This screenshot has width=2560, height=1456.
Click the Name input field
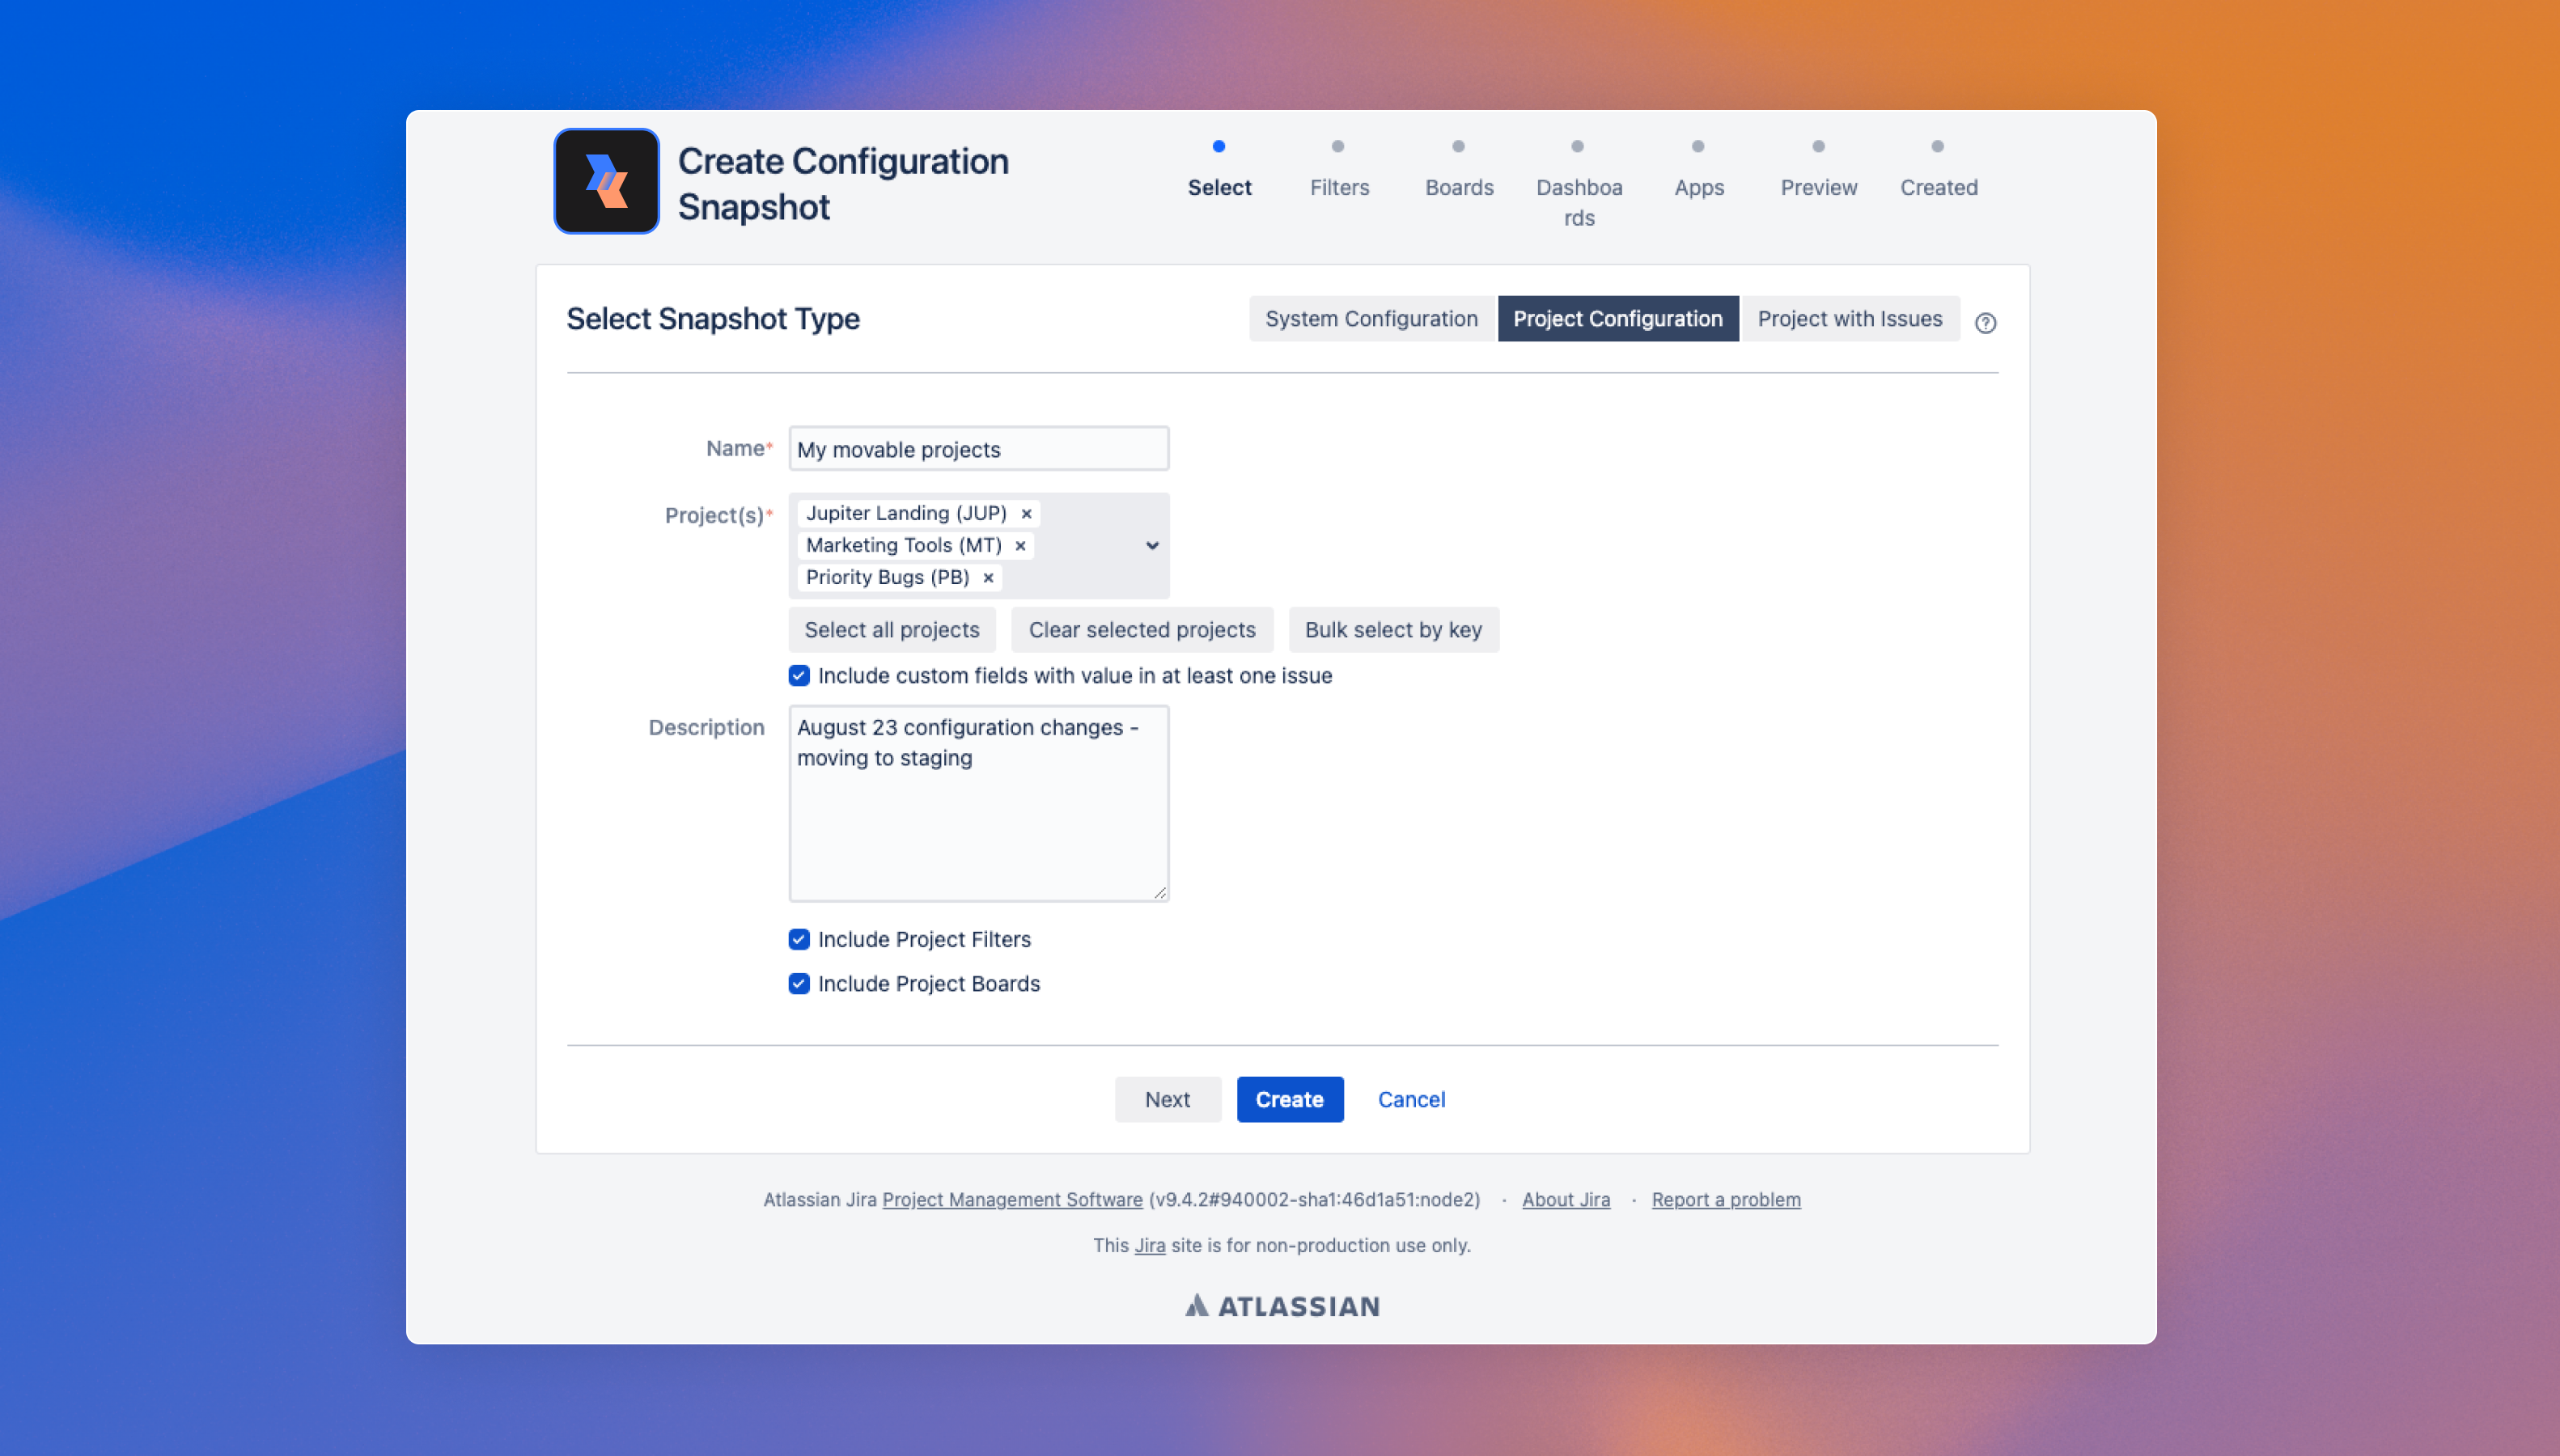tap(978, 449)
